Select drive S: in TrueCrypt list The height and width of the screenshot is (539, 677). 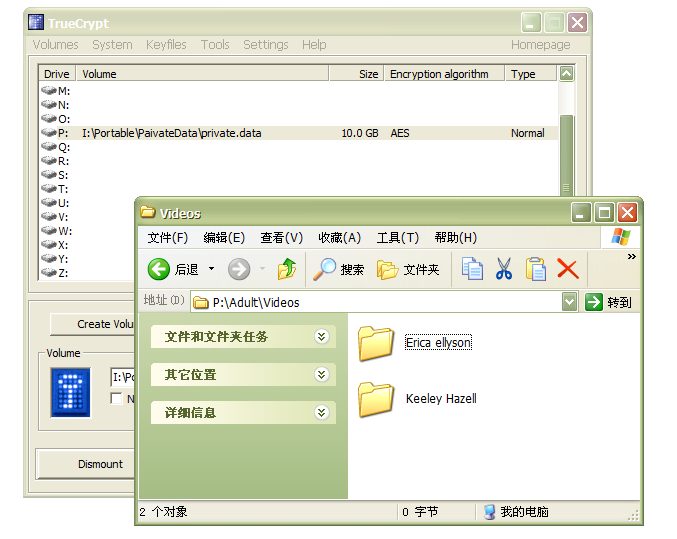tap(55, 175)
